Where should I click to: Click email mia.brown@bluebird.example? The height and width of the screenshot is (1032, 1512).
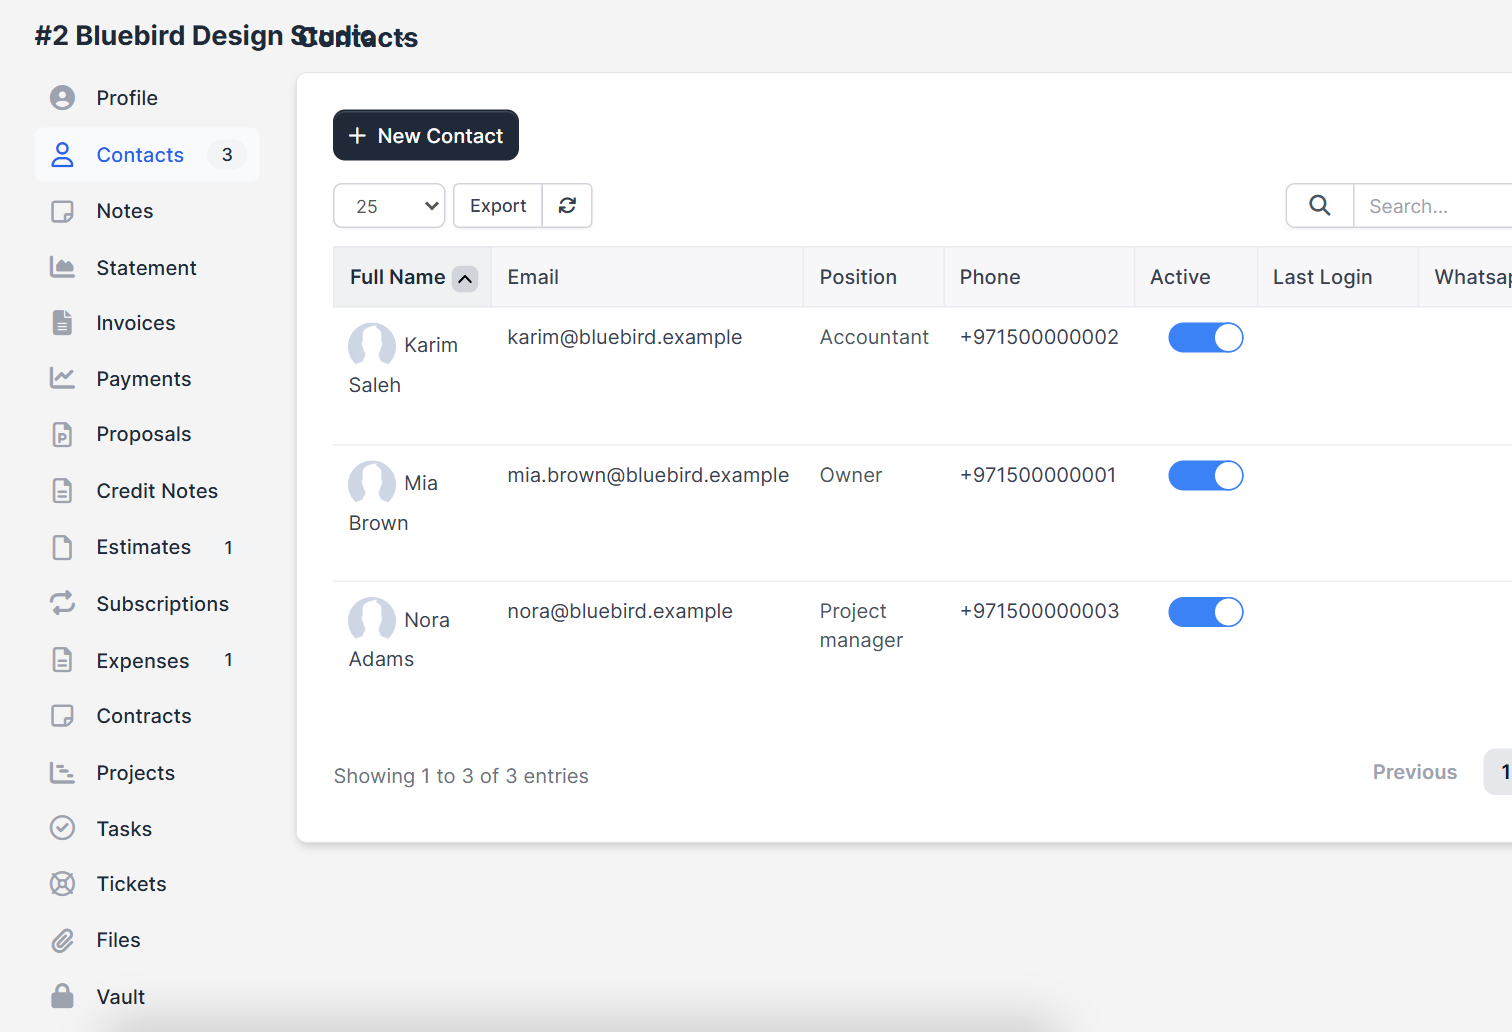648,475
